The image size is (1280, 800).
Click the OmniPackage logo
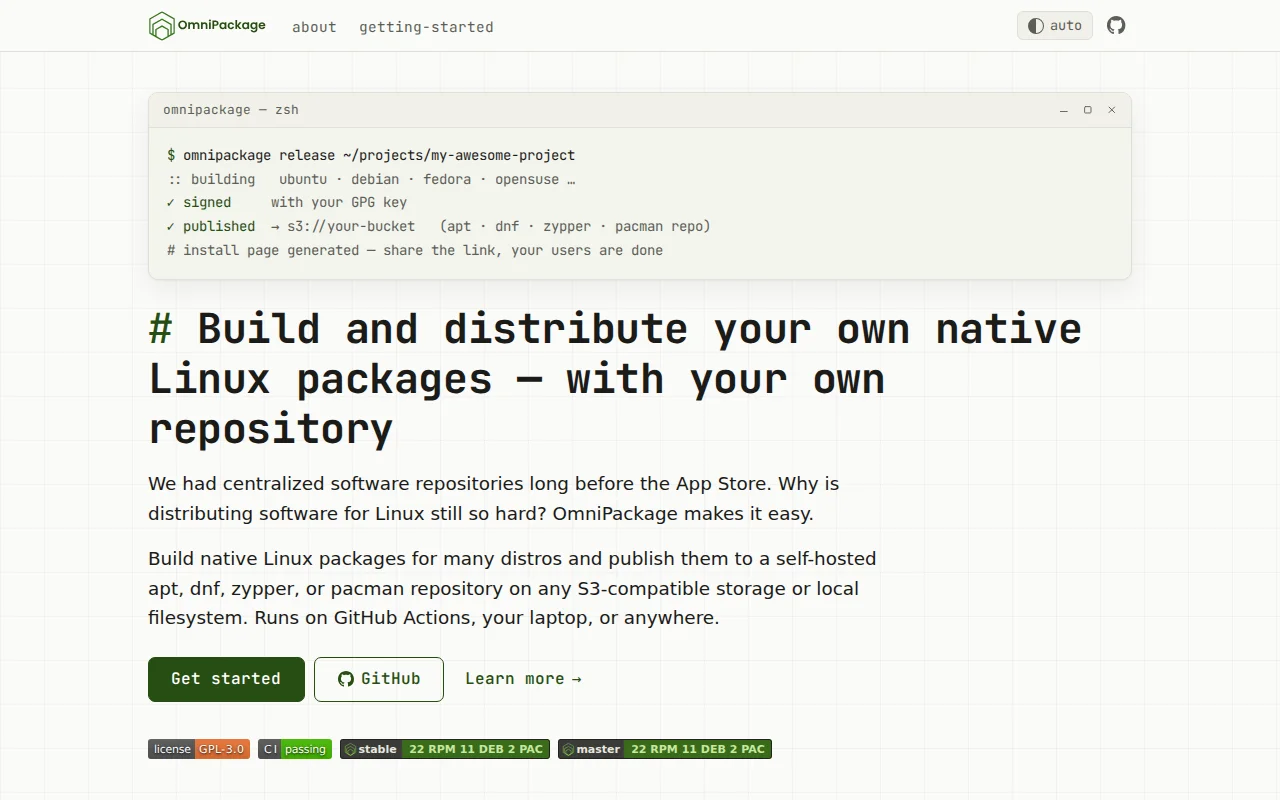tap(207, 26)
